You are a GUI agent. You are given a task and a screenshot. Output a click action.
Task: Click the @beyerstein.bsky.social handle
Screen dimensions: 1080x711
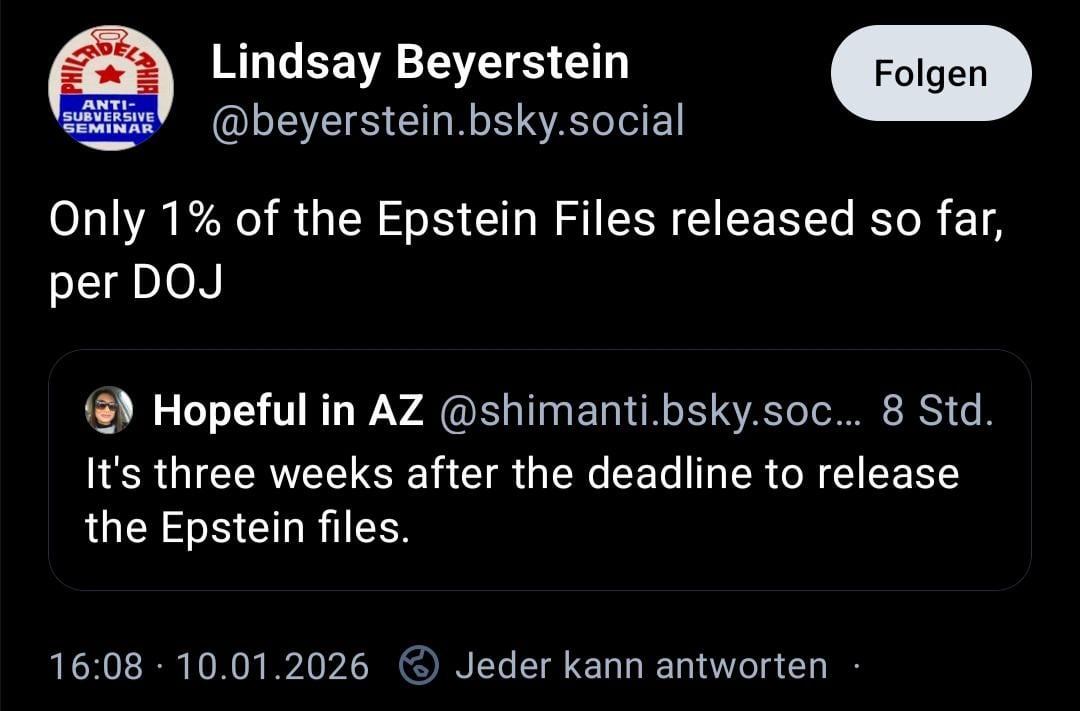[447, 122]
